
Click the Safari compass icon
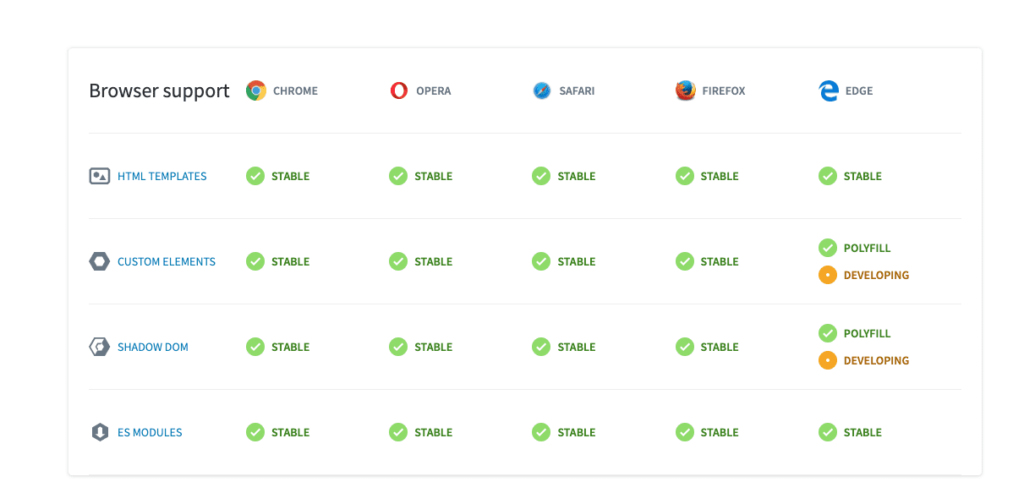542,91
